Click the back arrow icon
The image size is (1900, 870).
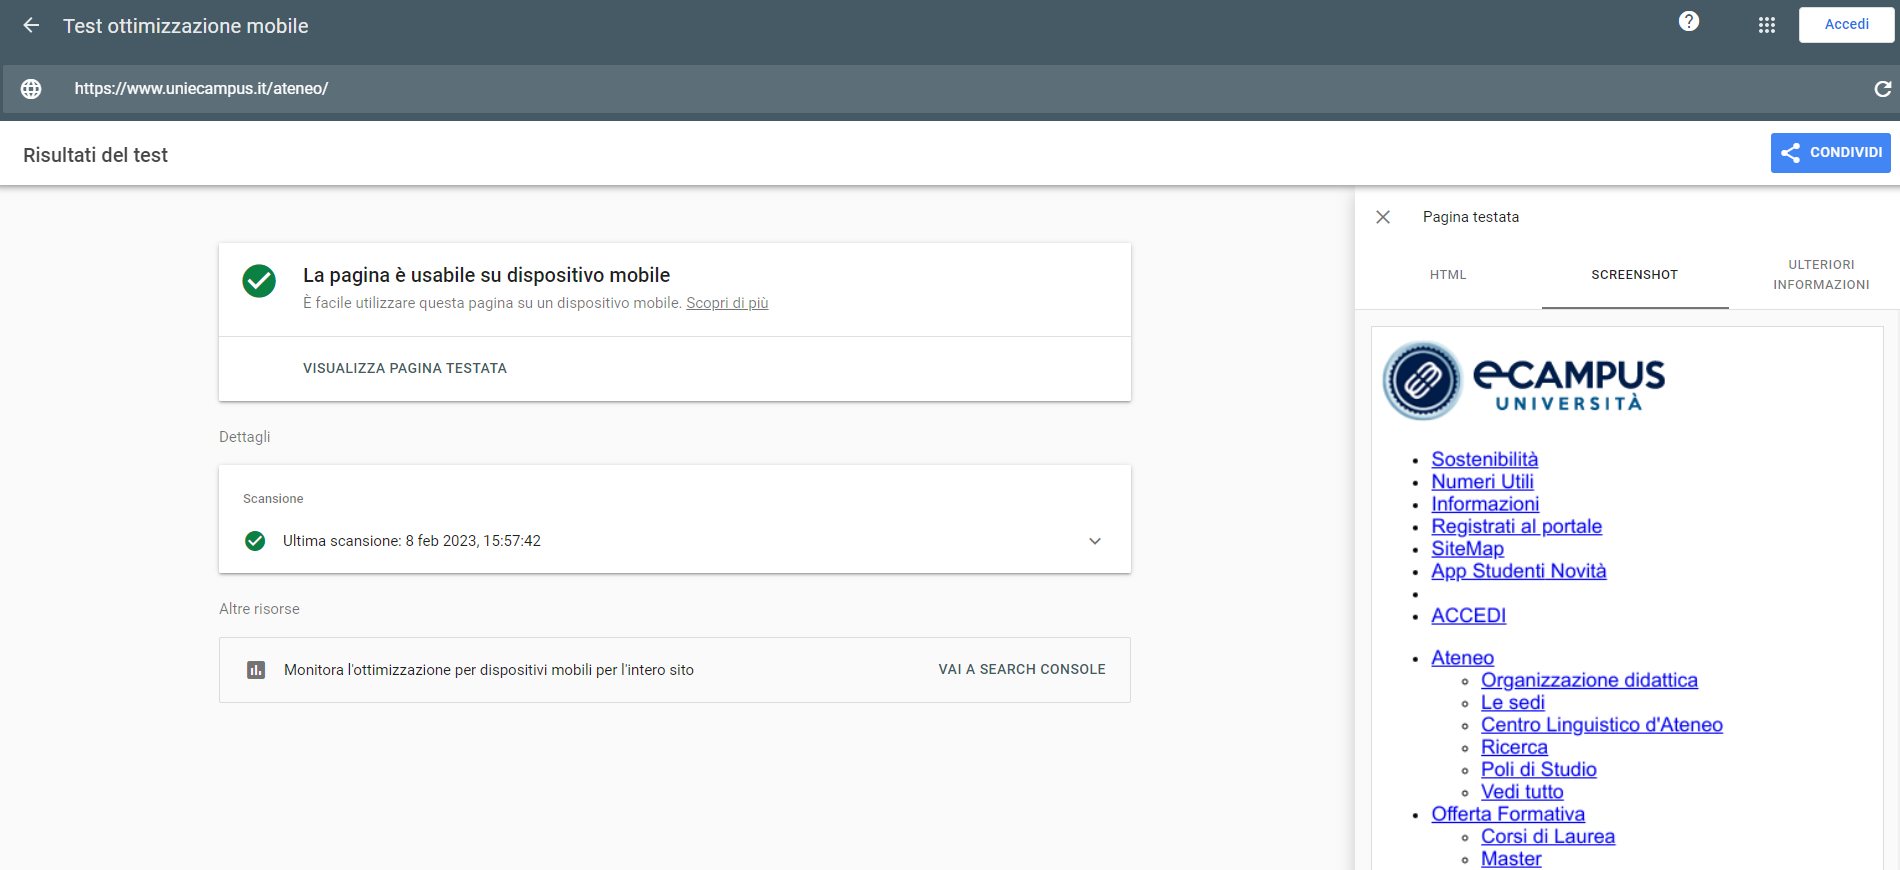31,26
